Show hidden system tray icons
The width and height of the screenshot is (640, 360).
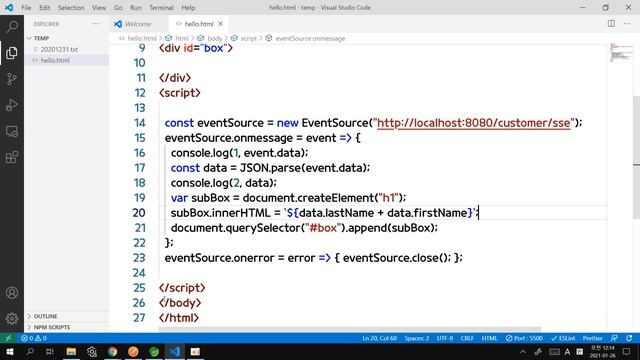522,351
